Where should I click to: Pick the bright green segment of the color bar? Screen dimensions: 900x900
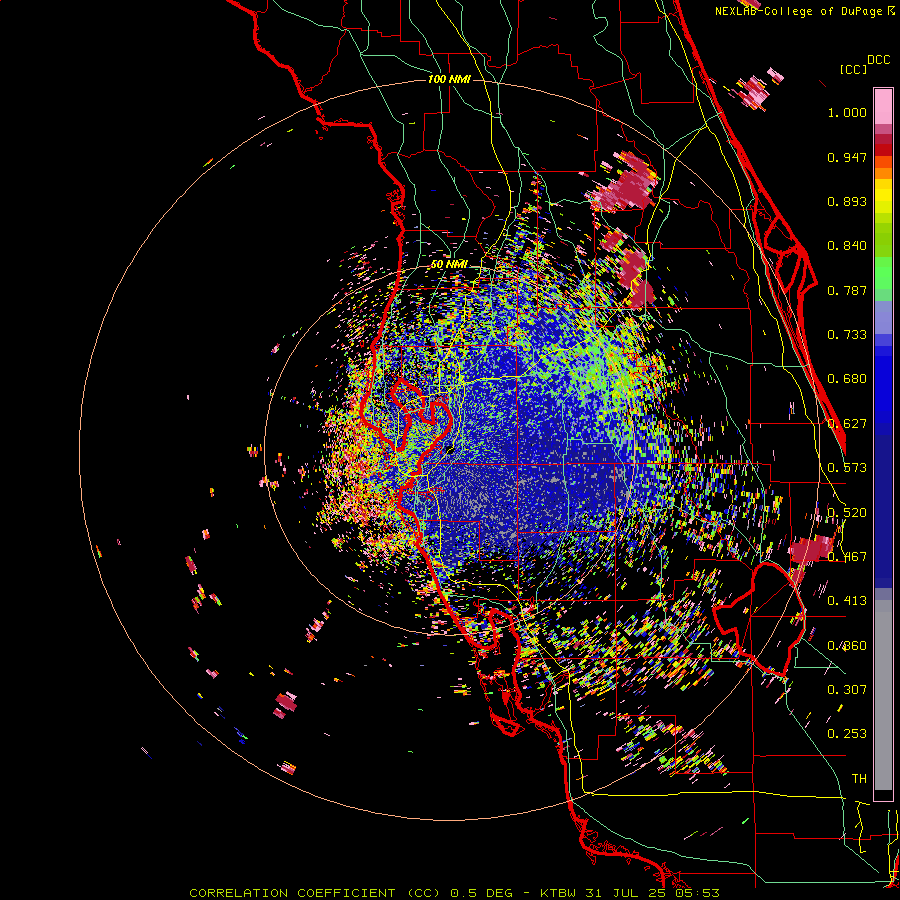tap(883, 273)
